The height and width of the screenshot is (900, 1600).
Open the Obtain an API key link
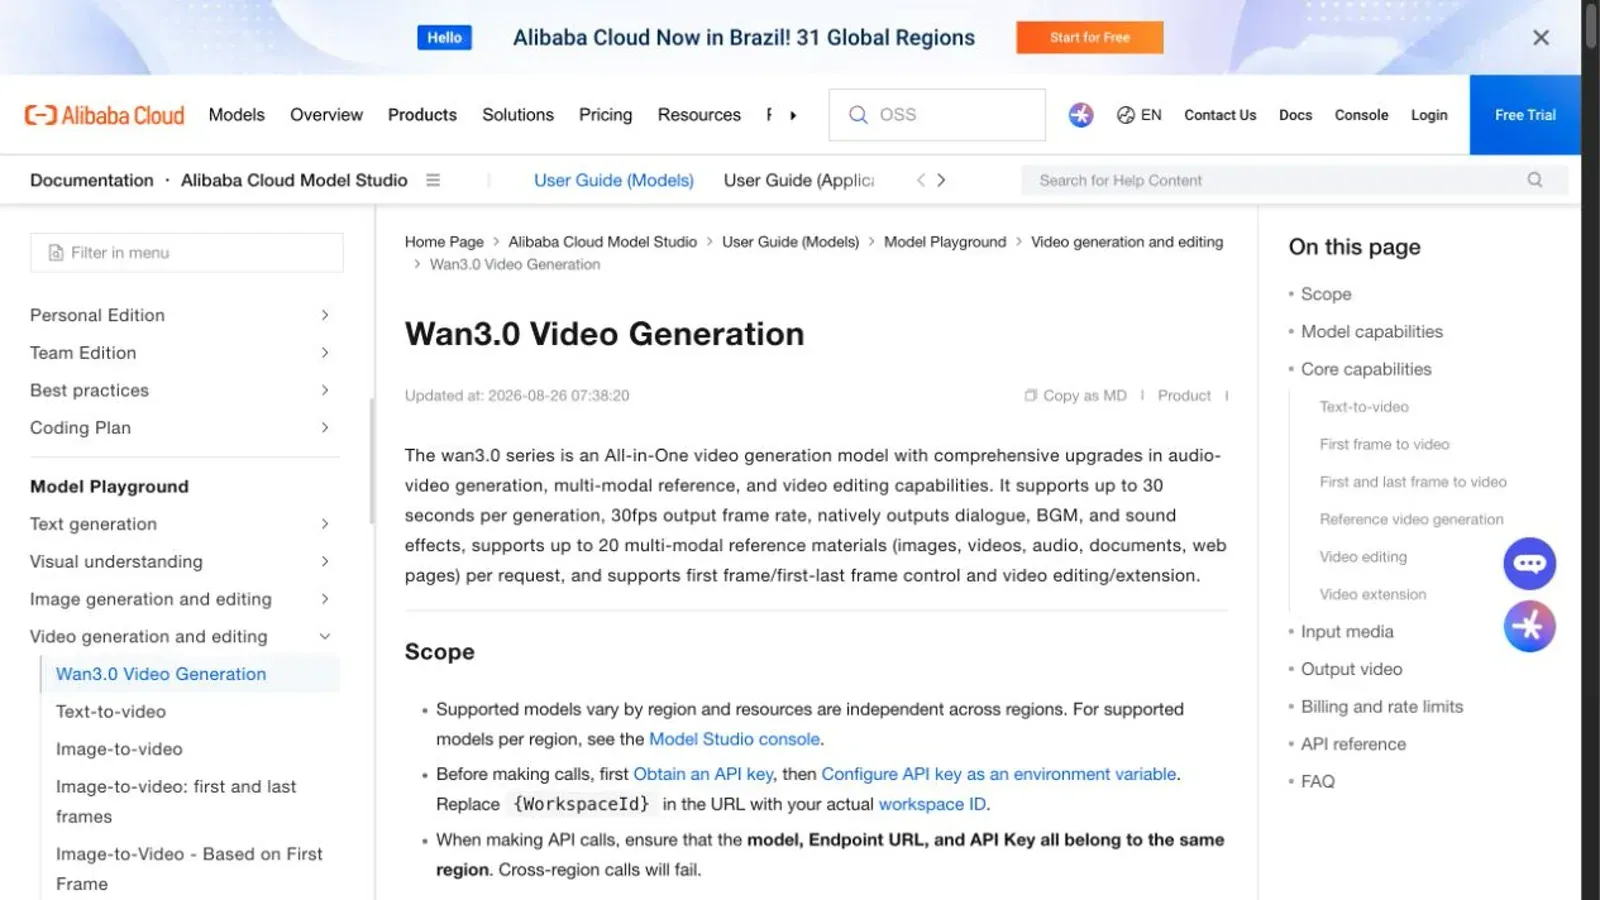click(x=703, y=774)
